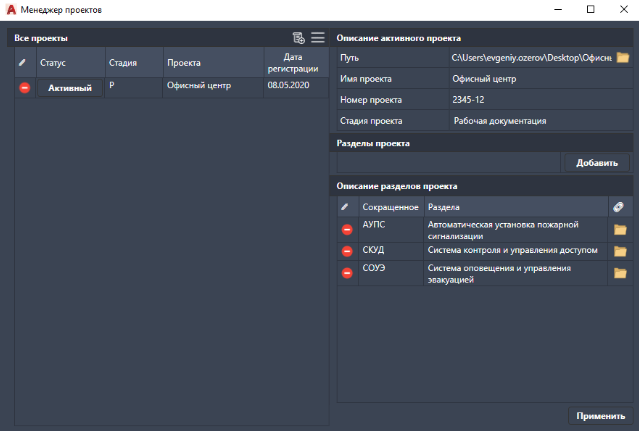Maximize the Менеджер проектов window
639x431 pixels.
pyautogui.click(x=591, y=9)
